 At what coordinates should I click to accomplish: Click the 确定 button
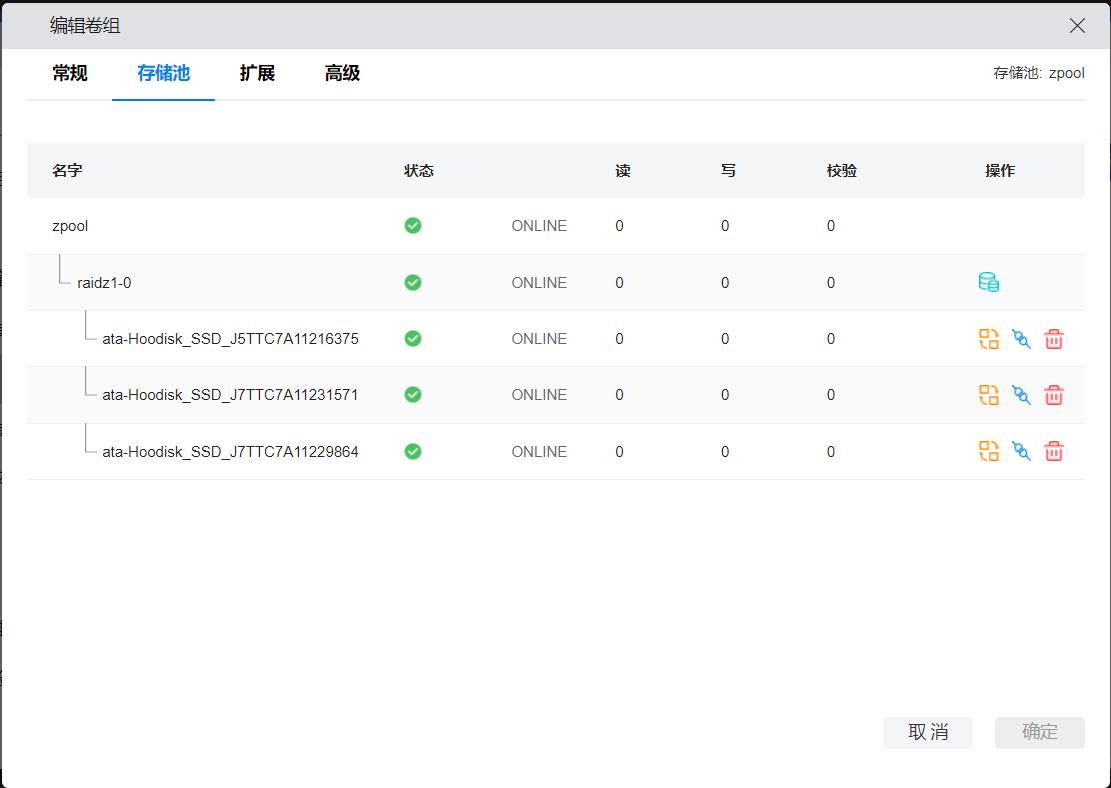[1039, 731]
